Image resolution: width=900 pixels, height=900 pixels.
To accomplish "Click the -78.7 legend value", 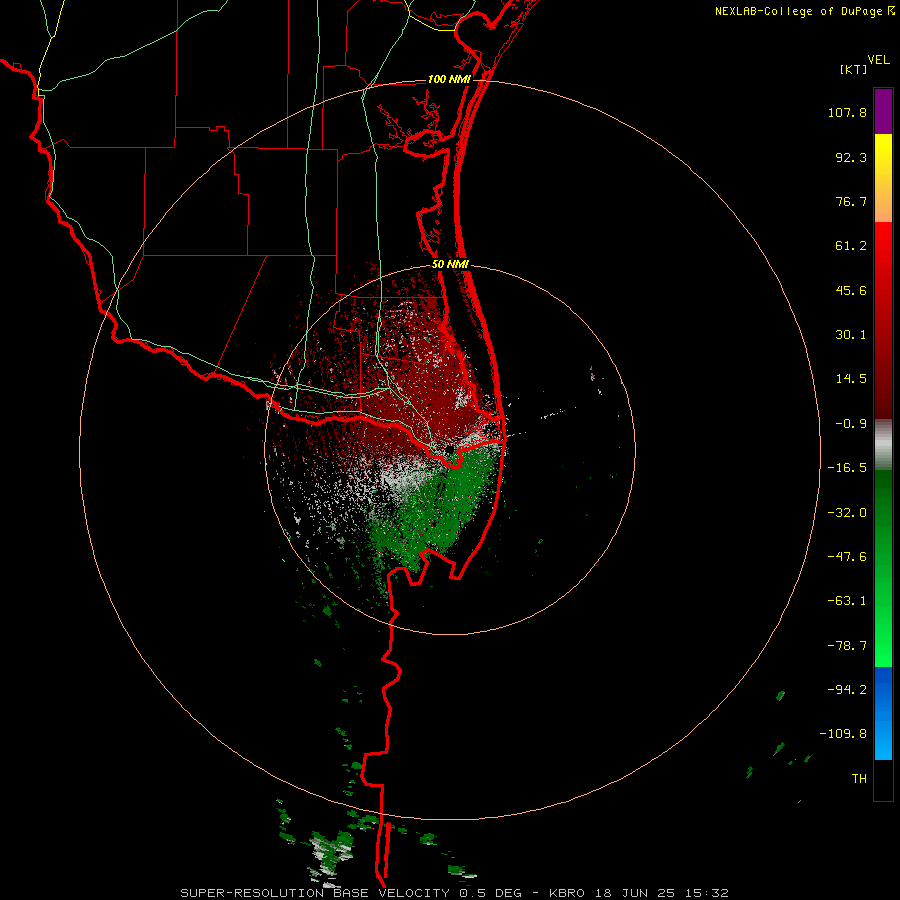I will [847, 646].
